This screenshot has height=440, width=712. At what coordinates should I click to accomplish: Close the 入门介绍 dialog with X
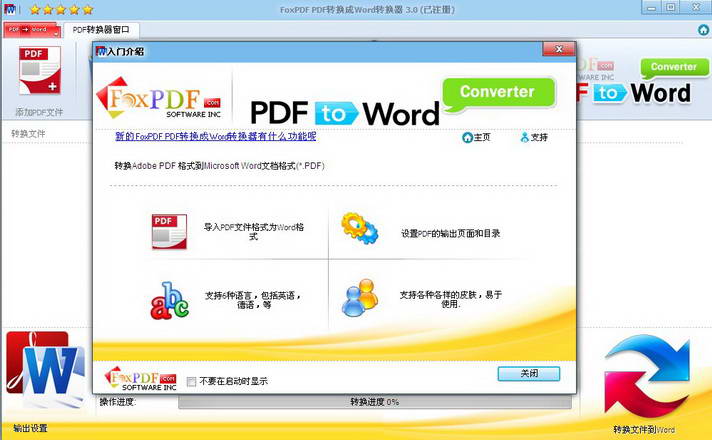(x=559, y=49)
